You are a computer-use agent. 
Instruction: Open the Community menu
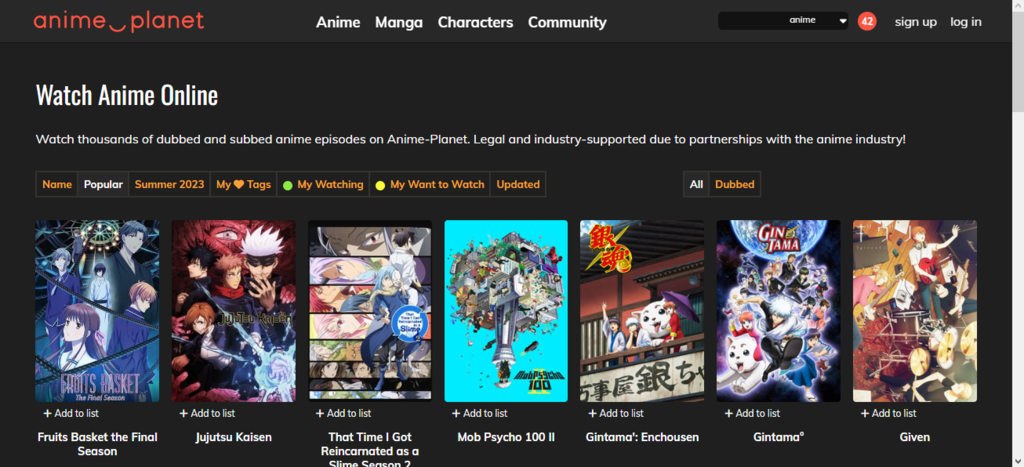coord(567,22)
